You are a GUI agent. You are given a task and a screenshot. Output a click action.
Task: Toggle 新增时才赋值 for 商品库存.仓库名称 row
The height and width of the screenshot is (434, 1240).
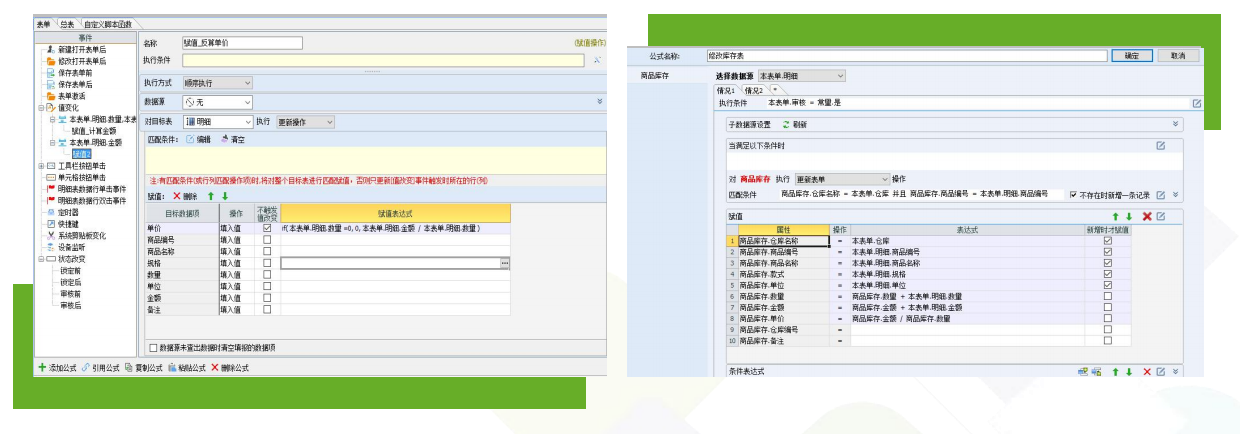click(1106, 241)
